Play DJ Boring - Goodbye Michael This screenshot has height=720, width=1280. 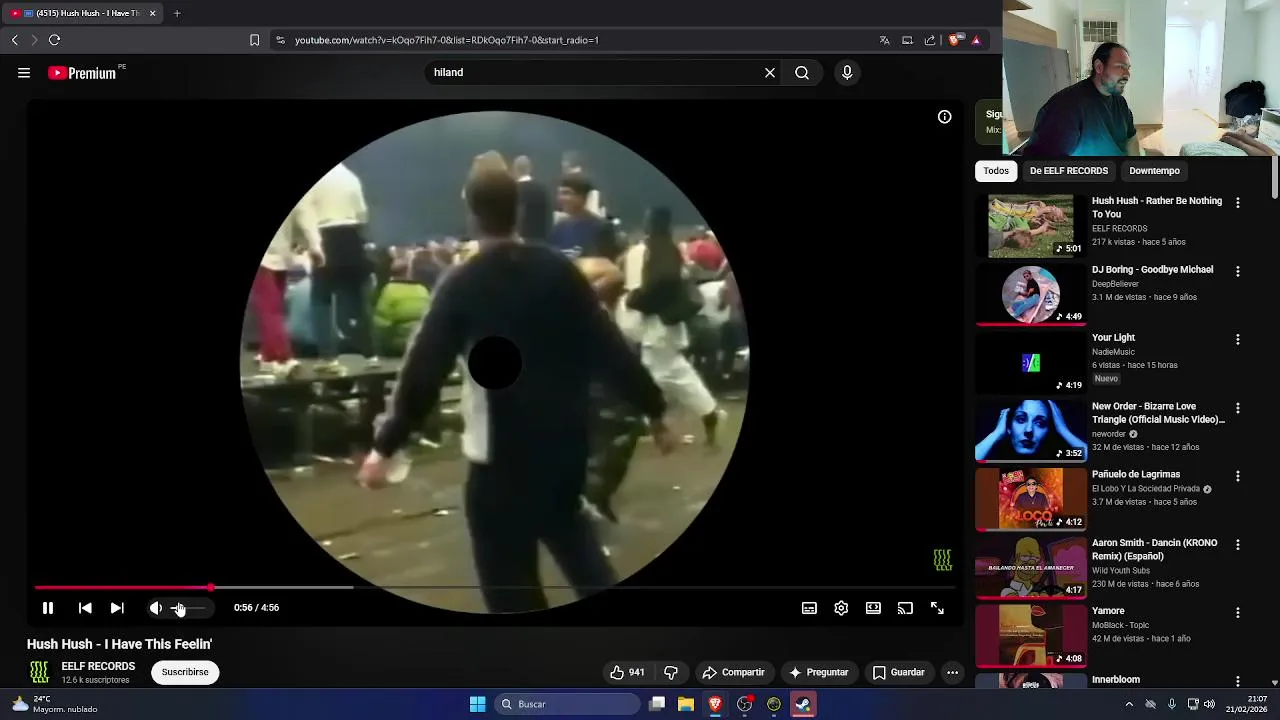click(x=1031, y=294)
